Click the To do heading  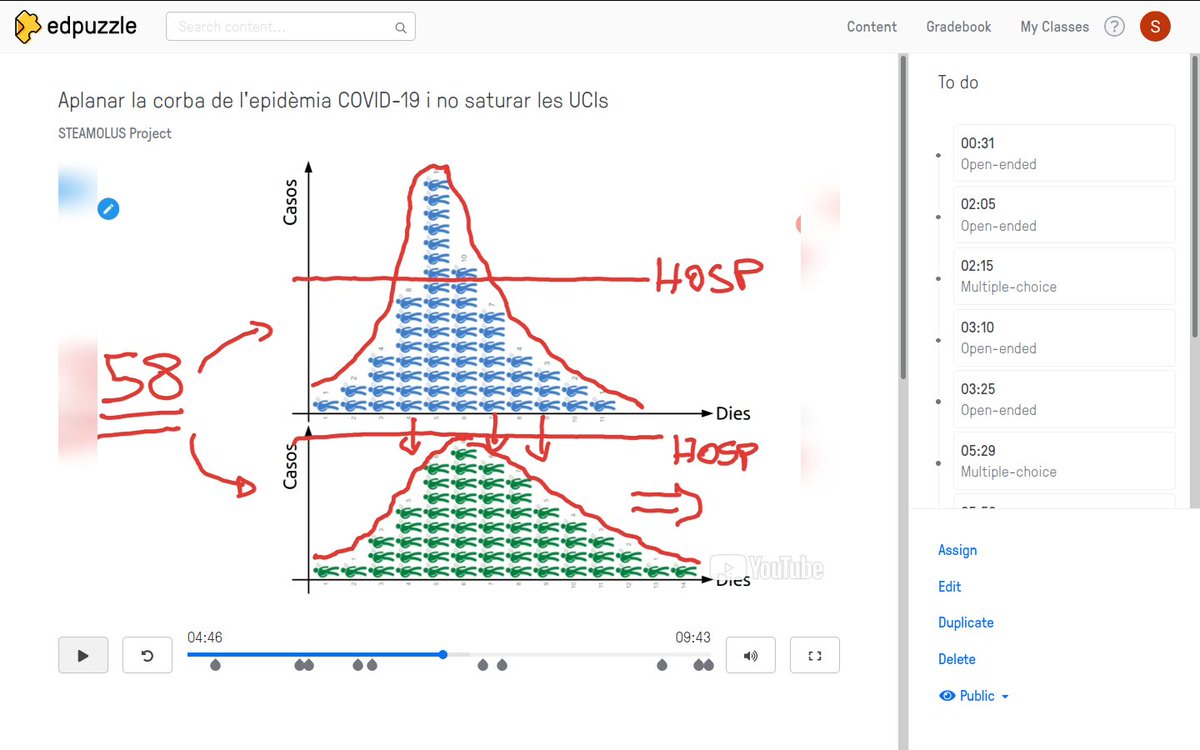[958, 83]
